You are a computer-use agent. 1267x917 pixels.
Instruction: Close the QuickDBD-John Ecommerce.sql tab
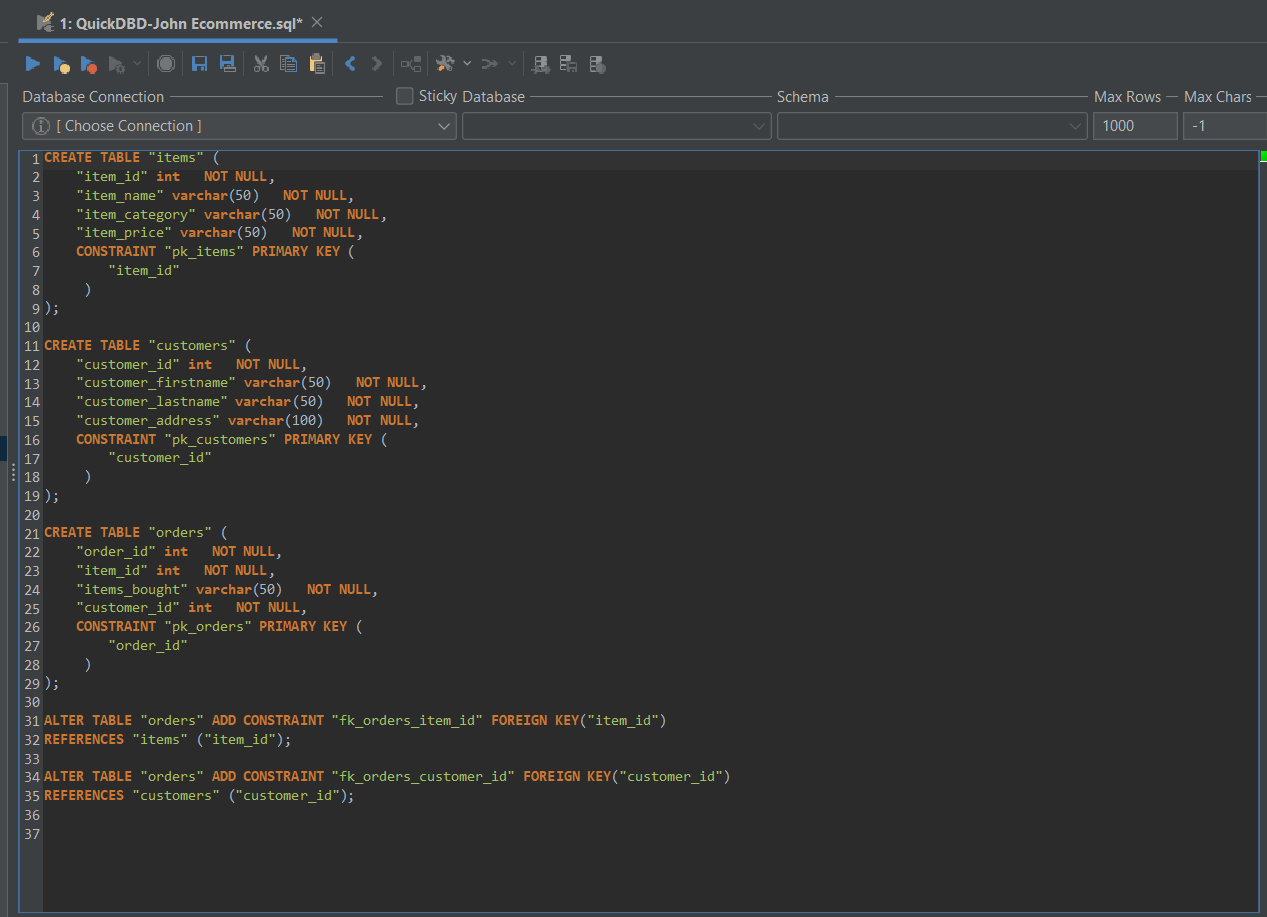(x=317, y=22)
